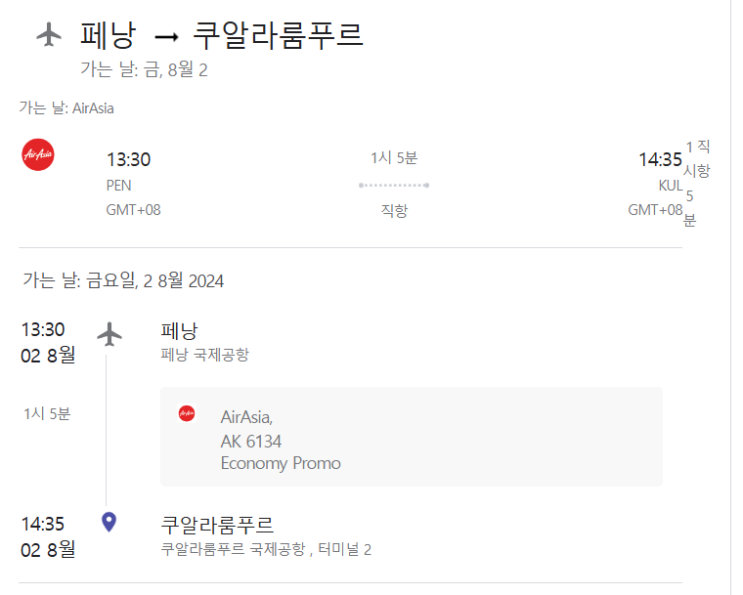Select the purple location pin at arrival
Image resolution: width=743 pixels, height=595 pixels.
click(x=109, y=522)
